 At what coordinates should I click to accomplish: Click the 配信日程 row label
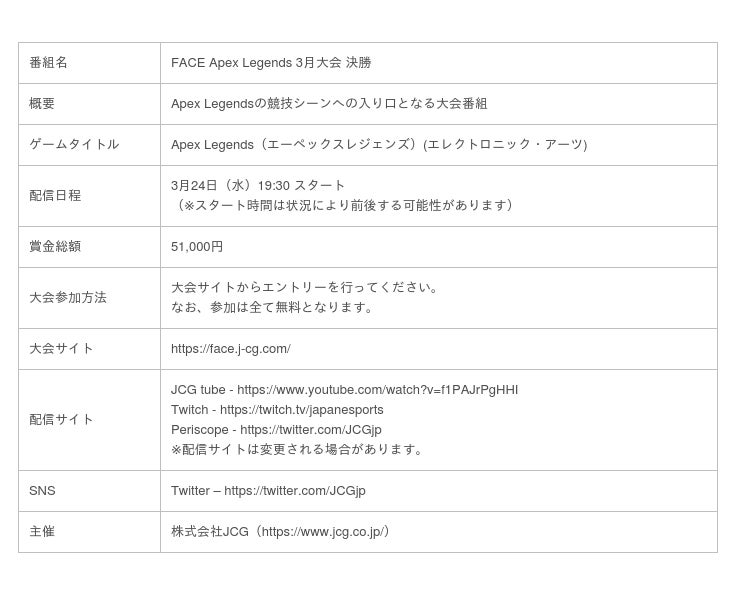pos(55,196)
